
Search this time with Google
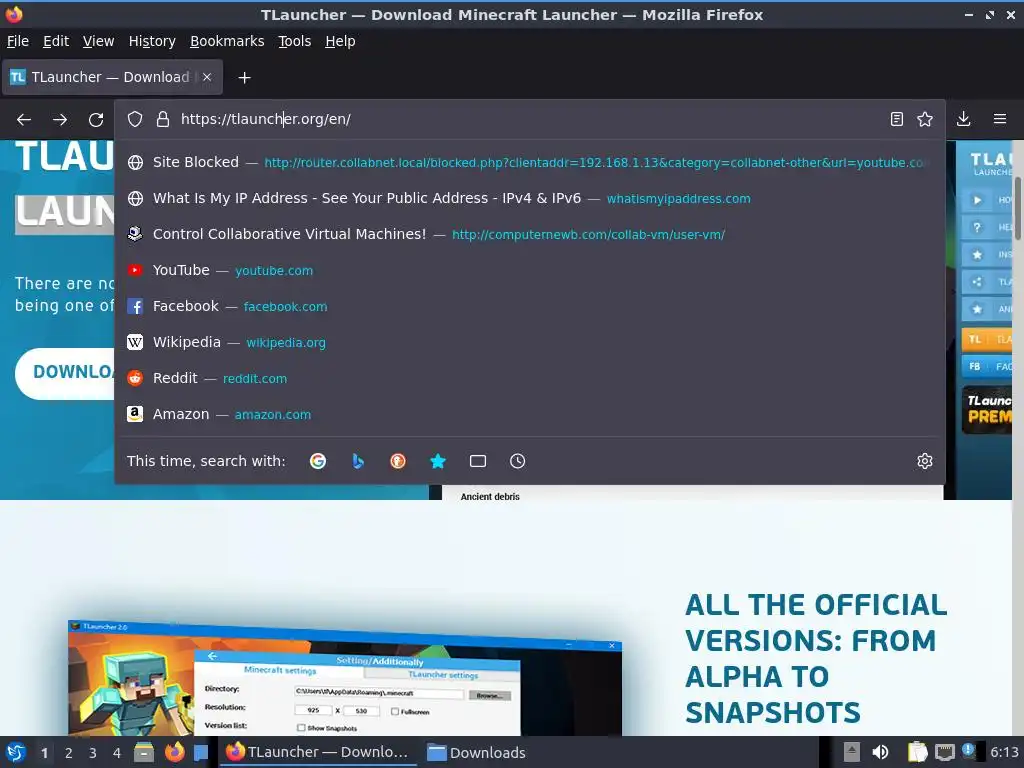(318, 461)
